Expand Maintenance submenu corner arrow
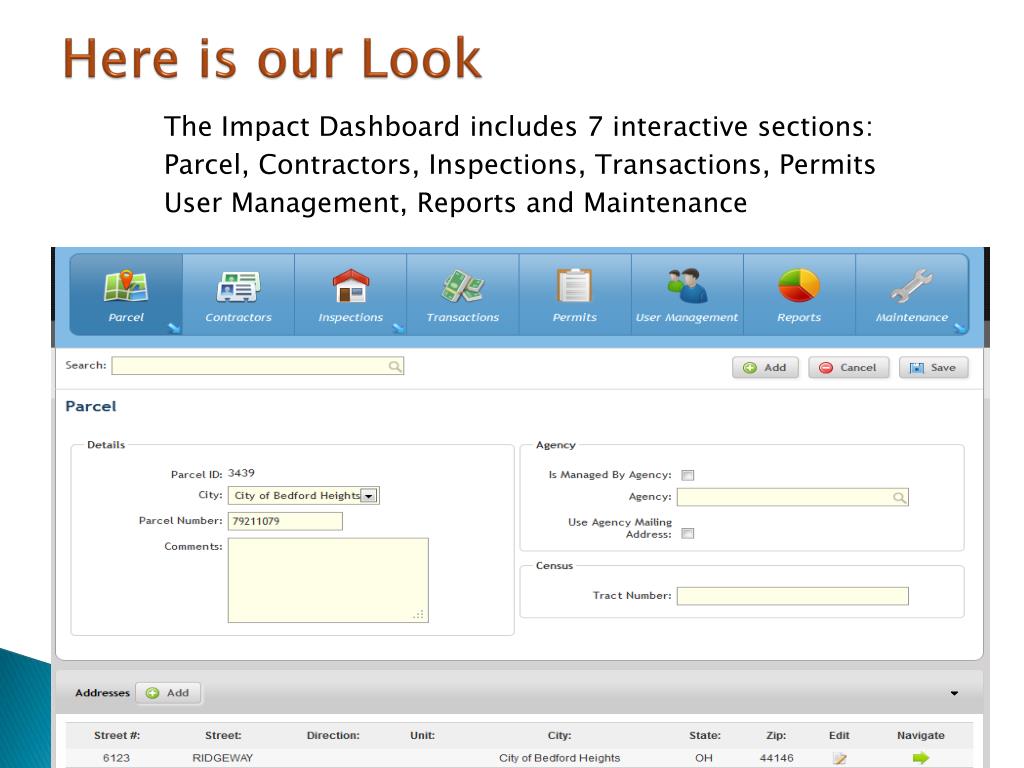The width and height of the screenshot is (1024, 768). [x=960, y=328]
